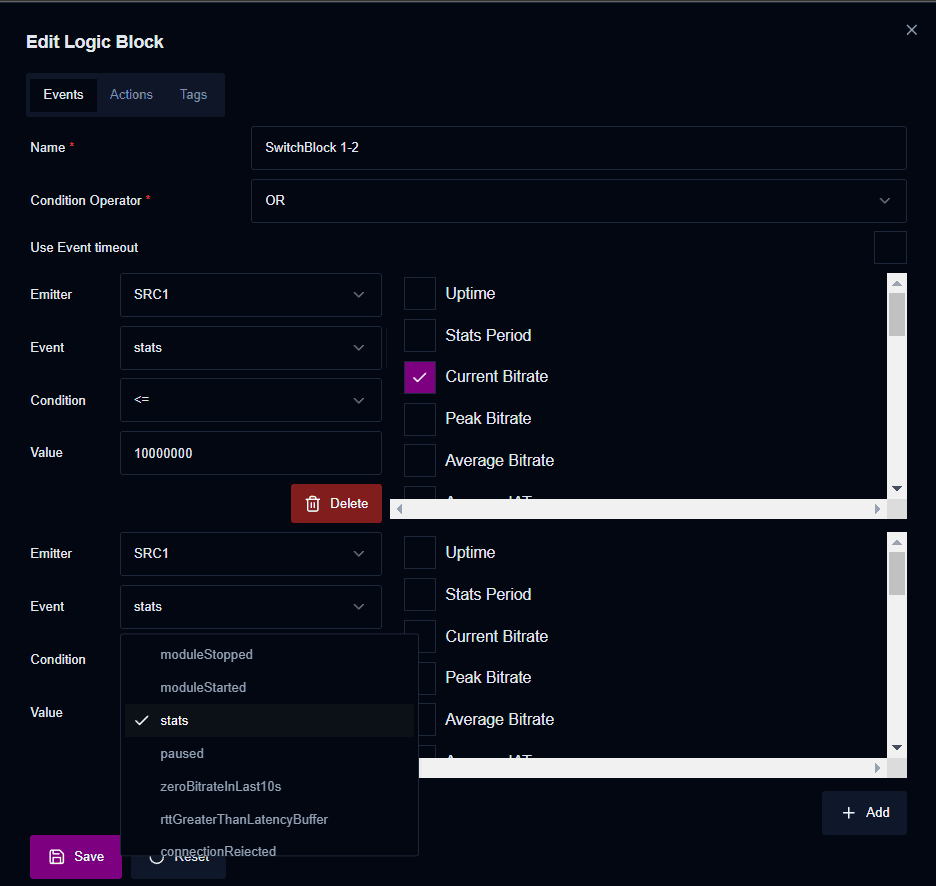Check Uptime in the second stats list

[420, 553]
